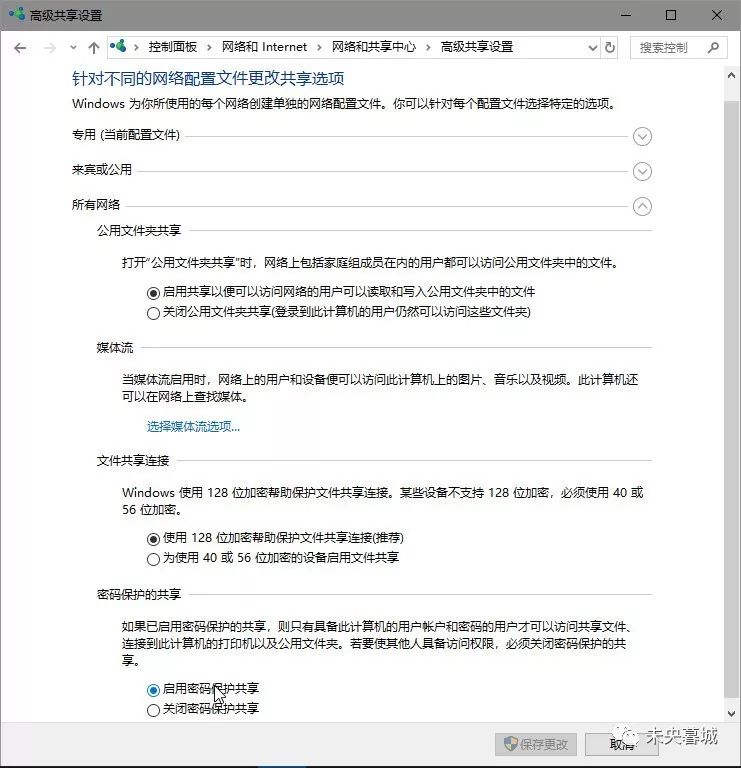Image resolution: width=741 pixels, height=768 pixels.
Task: Click the 保存更改 button
Action: click(x=536, y=744)
